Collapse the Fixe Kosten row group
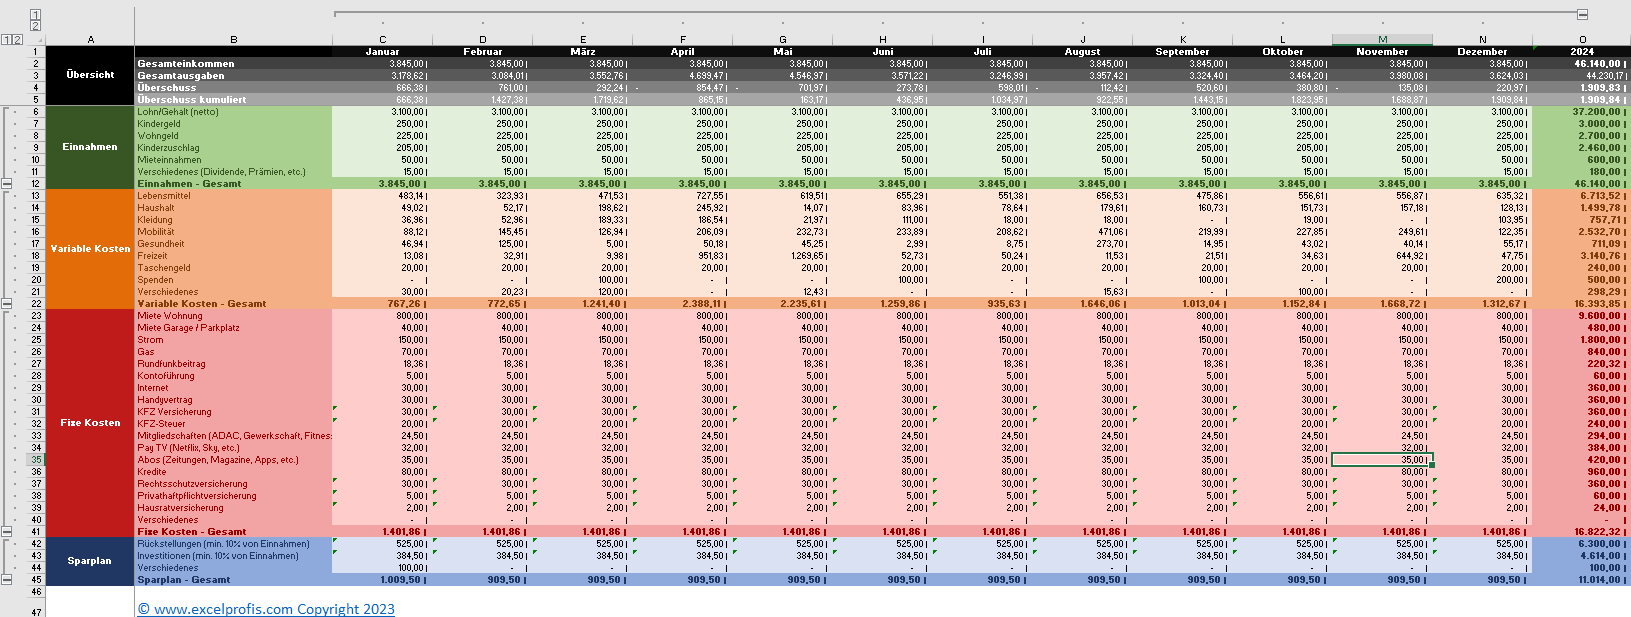The height and width of the screenshot is (617, 1631). click(7, 532)
